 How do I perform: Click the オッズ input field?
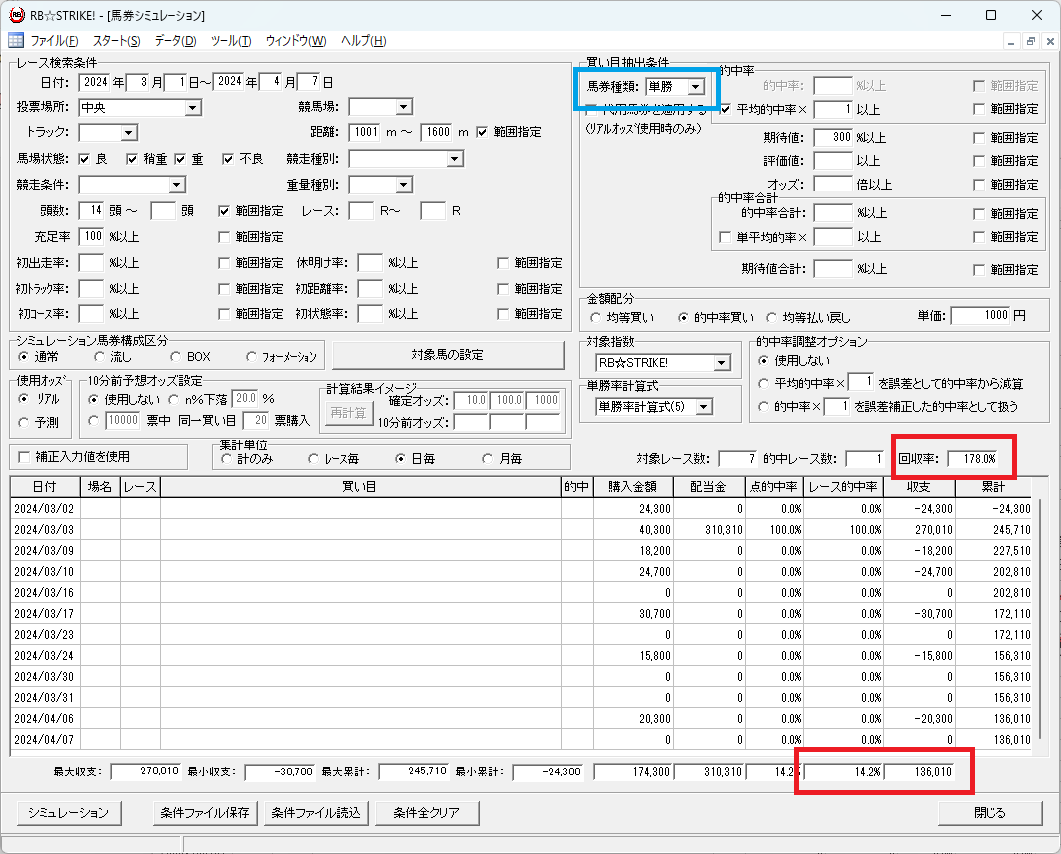833,184
